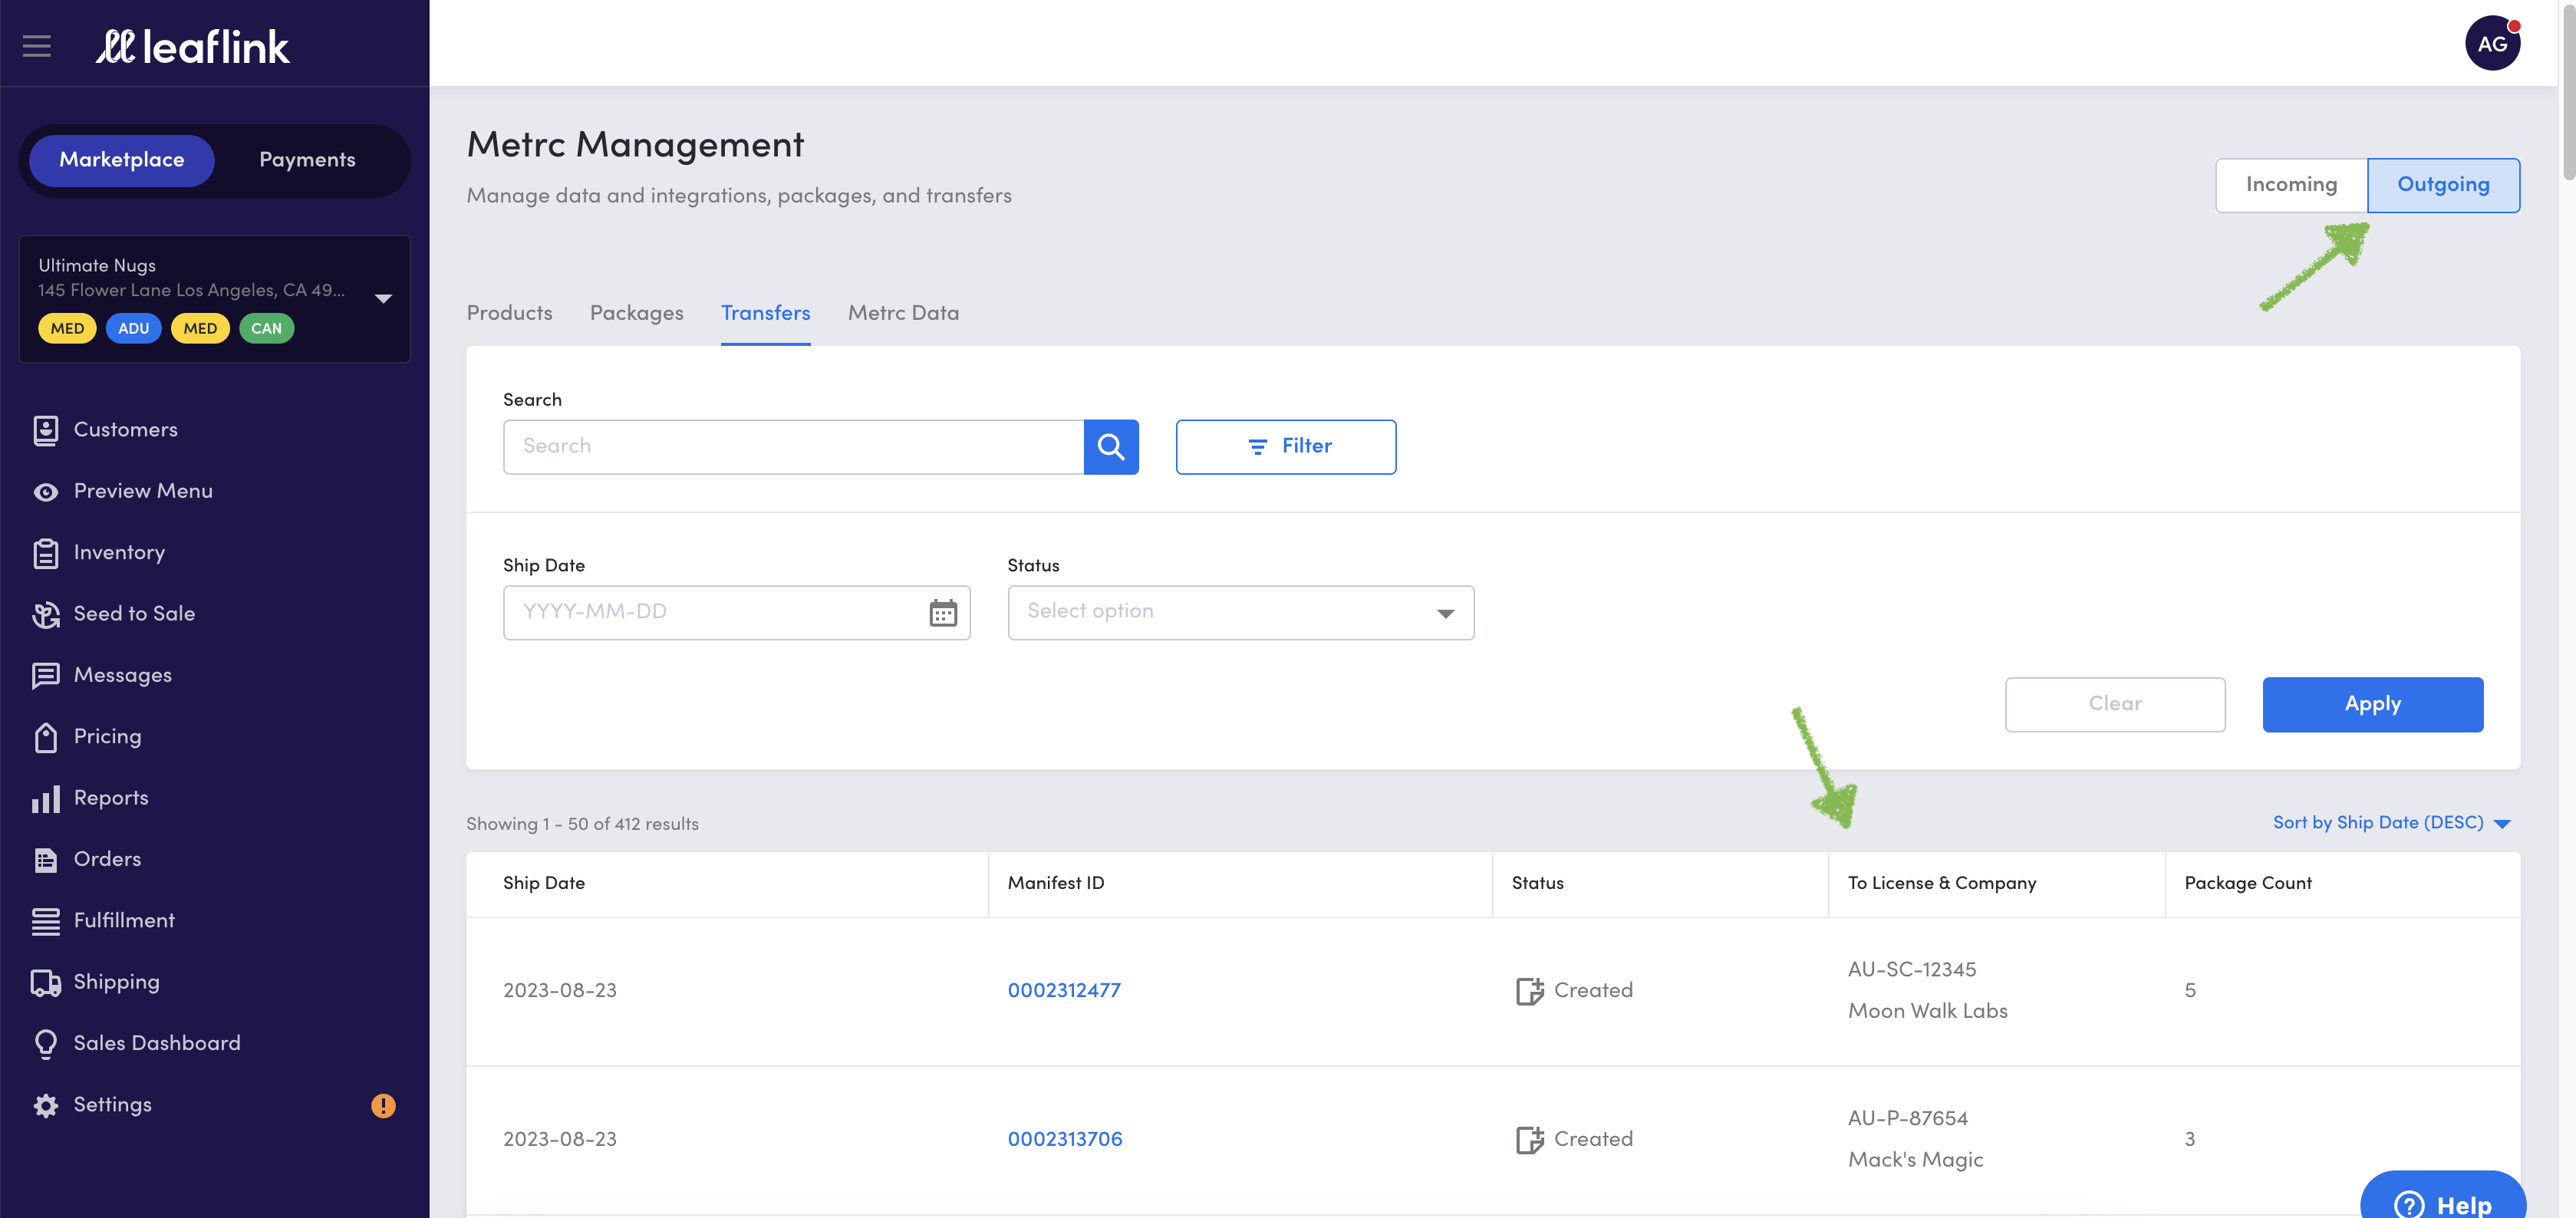
Task: Click the Messages chat icon
Action: (45, 676)
